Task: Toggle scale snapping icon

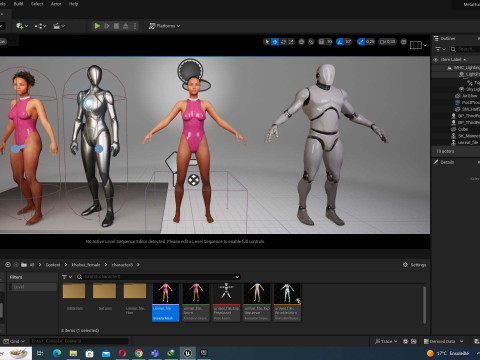Action: pos(361,42)
